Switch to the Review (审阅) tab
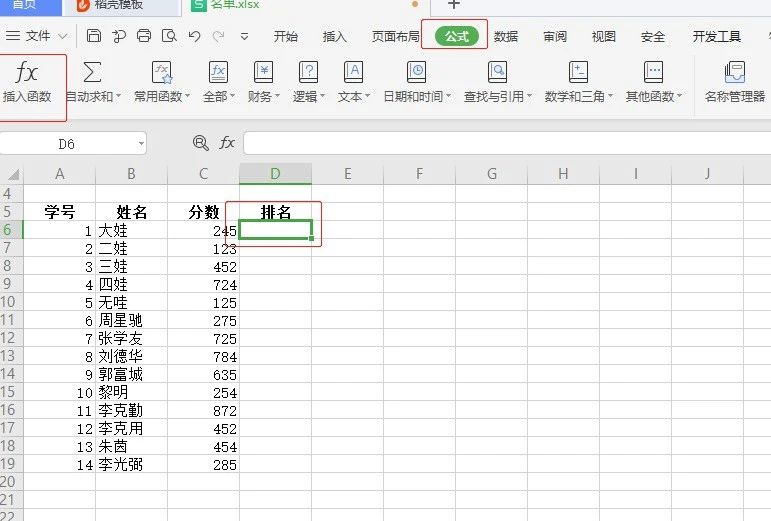771x521 pixels. click(555, 36)
